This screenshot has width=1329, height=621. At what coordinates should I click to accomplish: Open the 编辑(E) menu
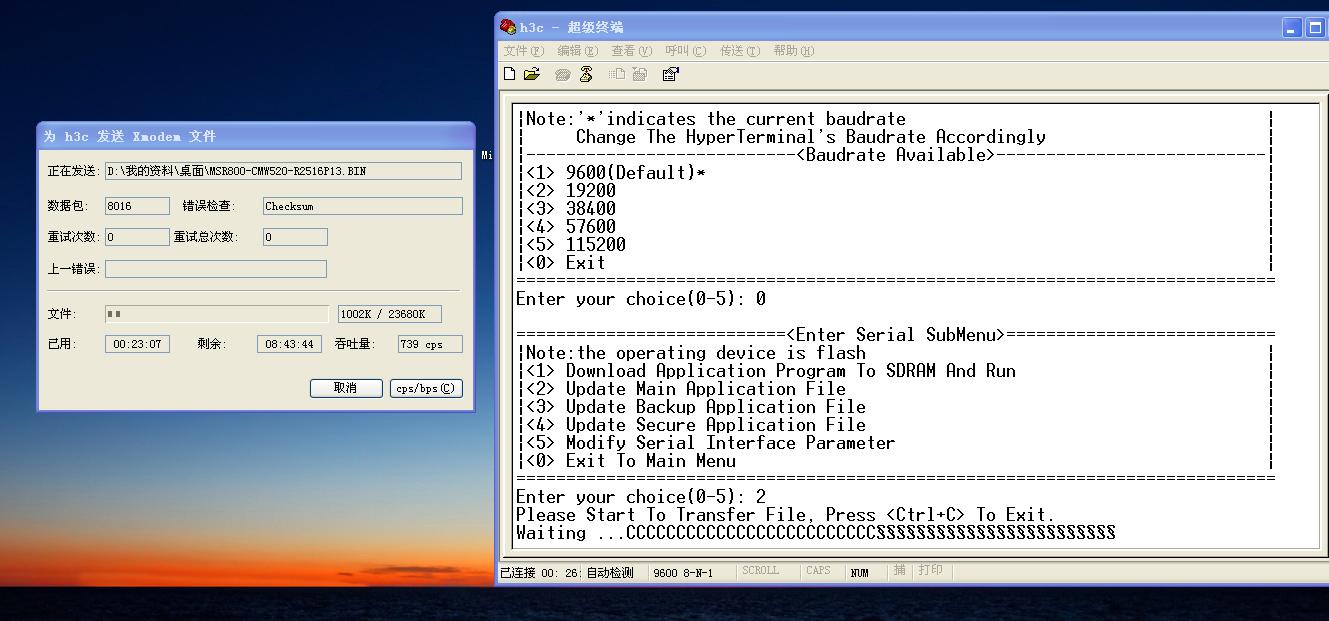(x=577, y=51)
